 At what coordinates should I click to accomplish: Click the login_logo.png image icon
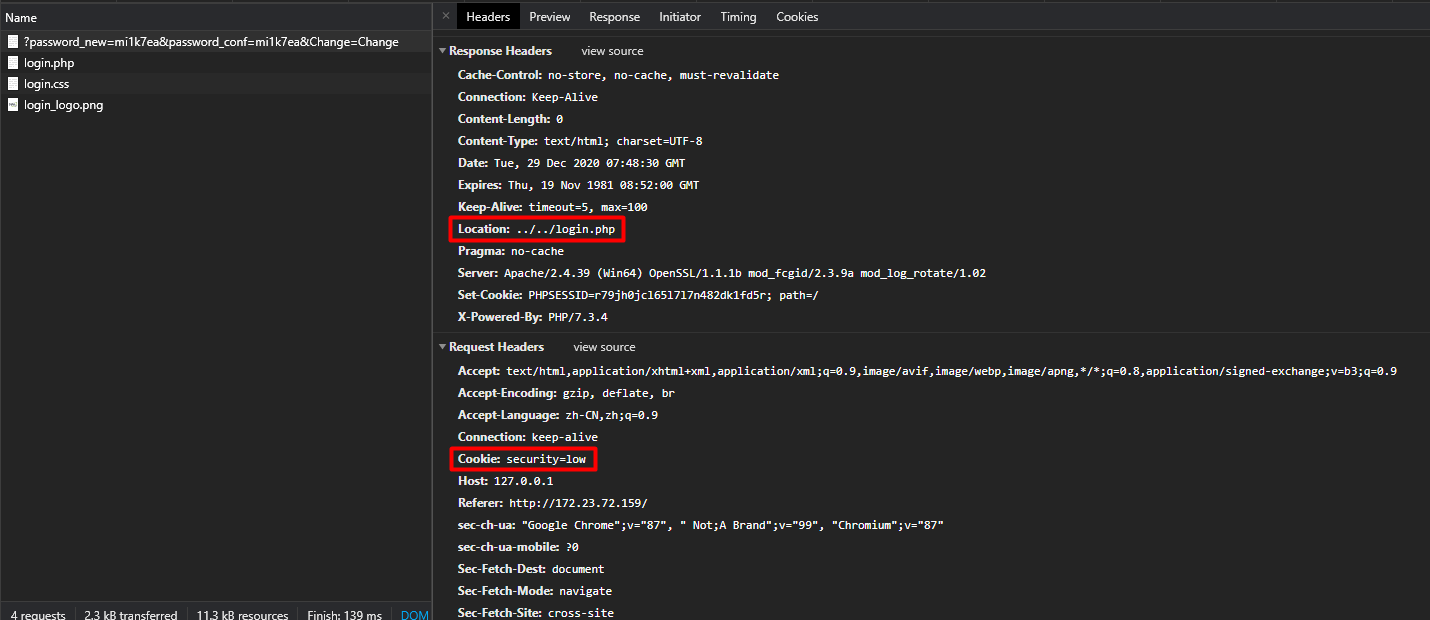pyautogui.click(x=13, y=105)
